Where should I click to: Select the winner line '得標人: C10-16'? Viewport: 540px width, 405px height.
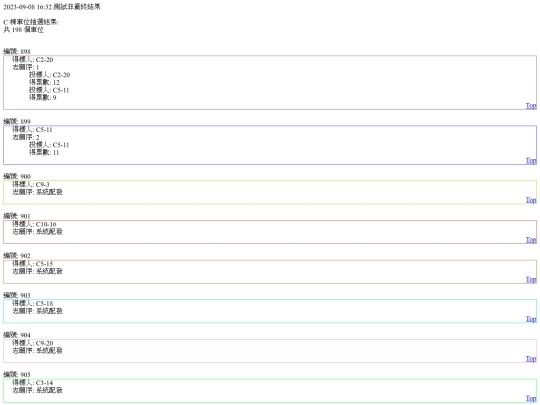[34, 224]
